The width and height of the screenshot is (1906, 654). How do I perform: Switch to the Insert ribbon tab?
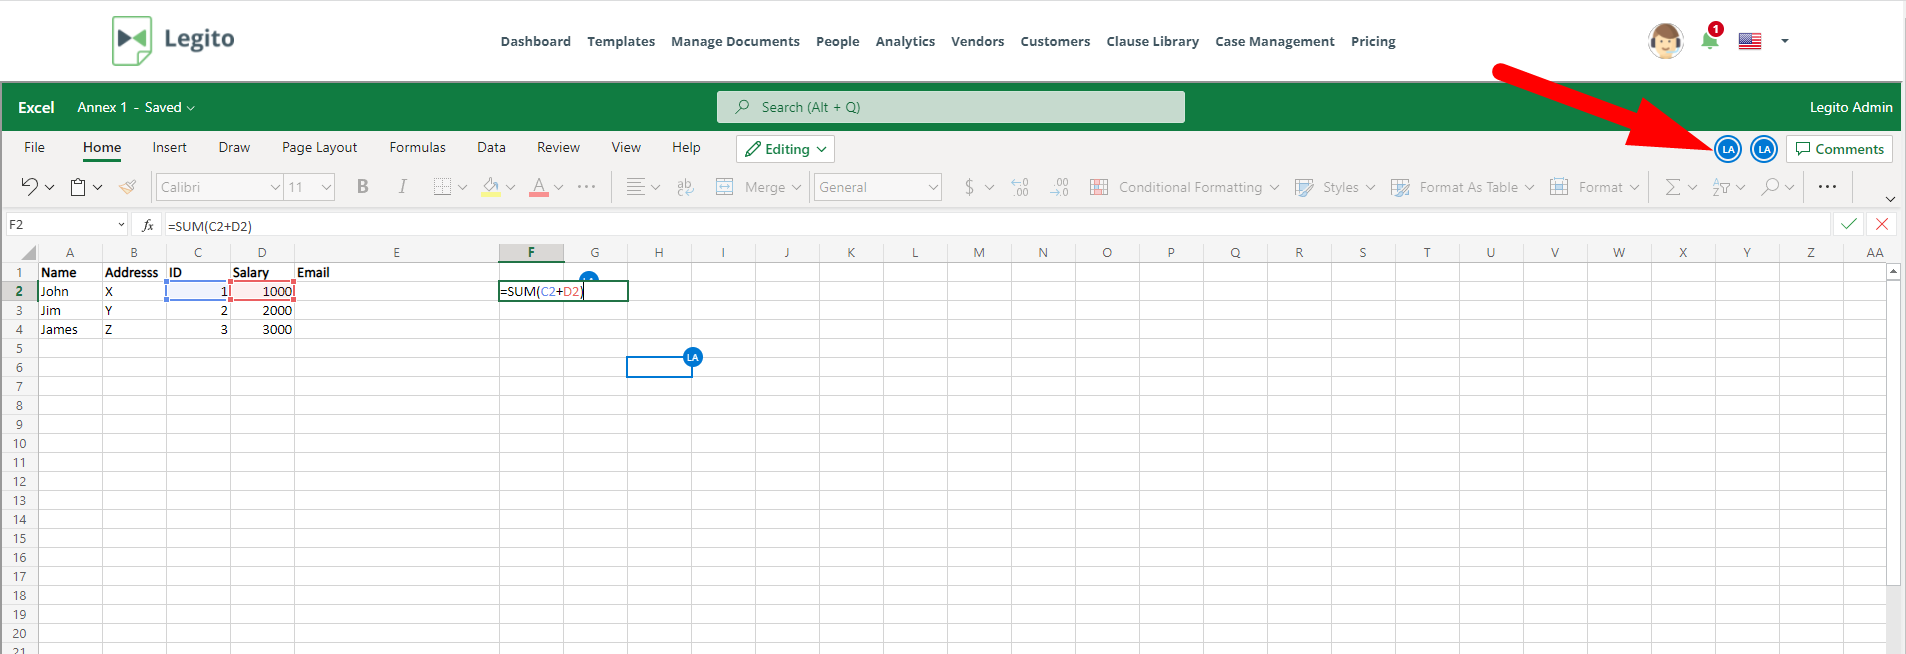(169, 147)
